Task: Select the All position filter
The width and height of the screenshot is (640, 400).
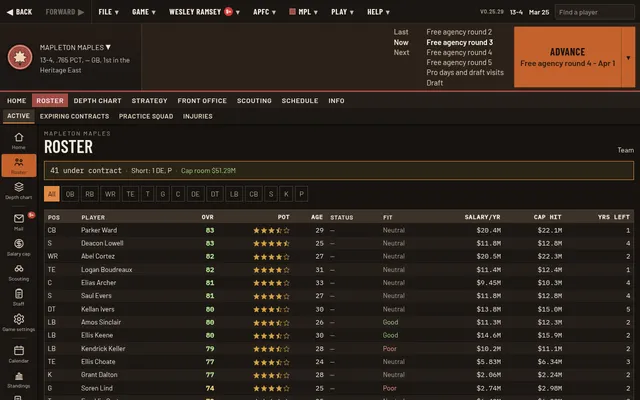Action: (52, 194)
